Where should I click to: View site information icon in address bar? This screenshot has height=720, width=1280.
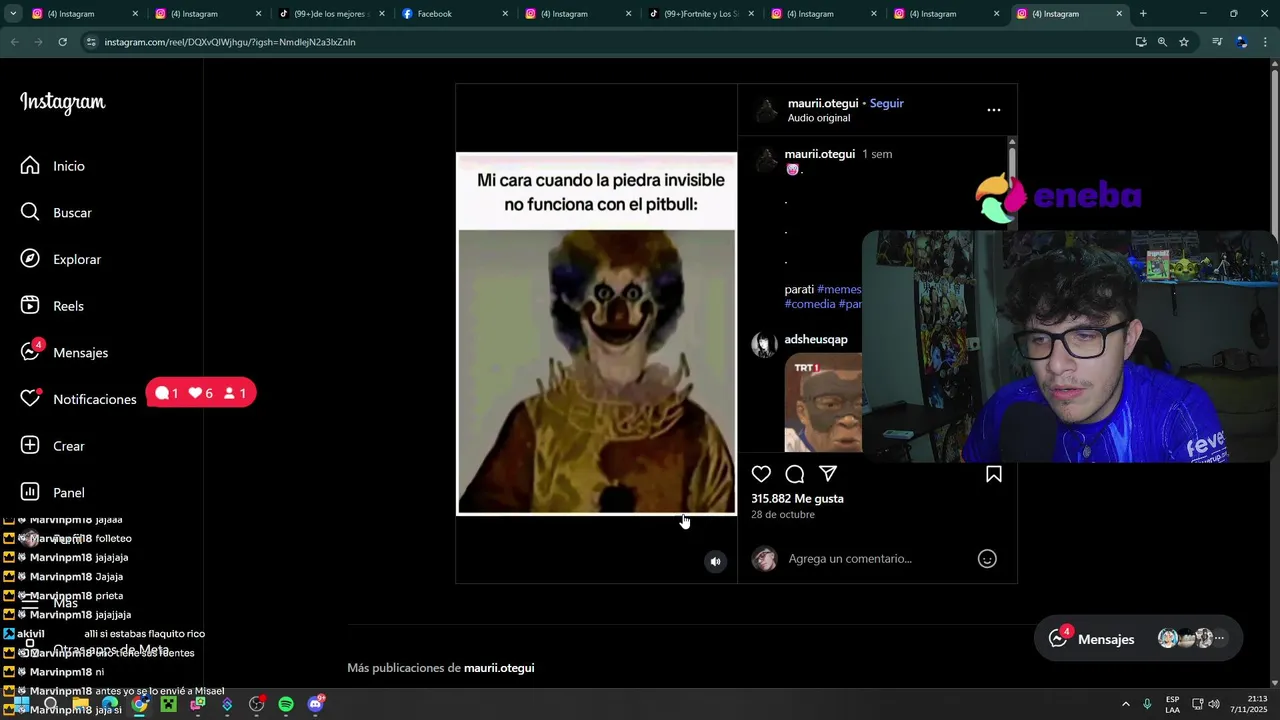tap(92, 42)
